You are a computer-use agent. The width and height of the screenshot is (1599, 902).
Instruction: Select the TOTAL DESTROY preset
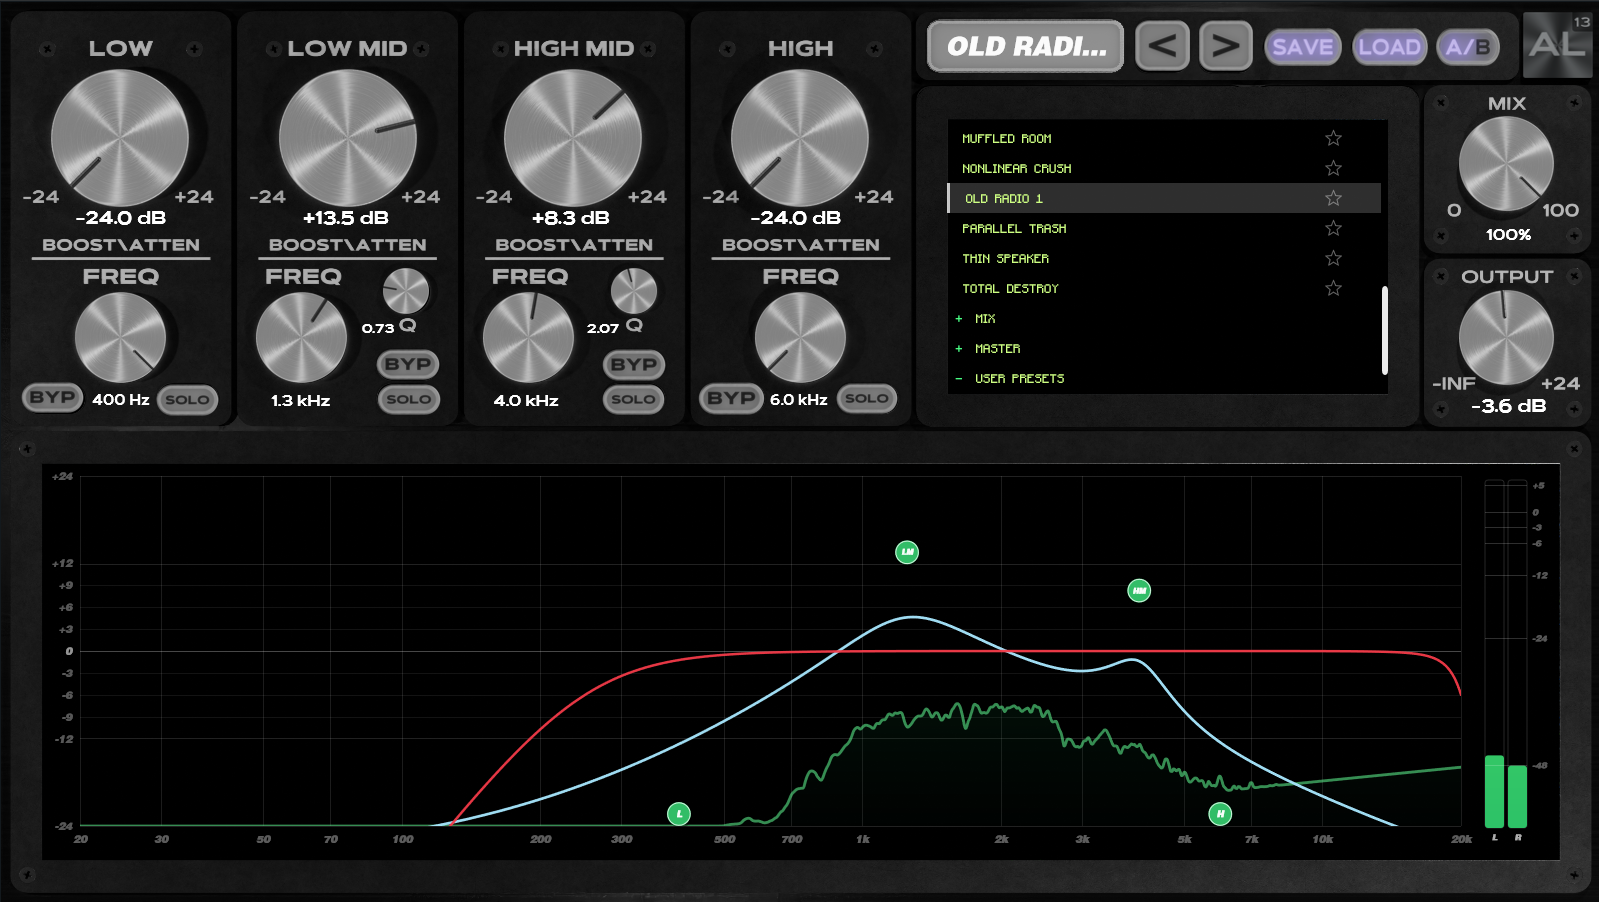click(1164, 288)
